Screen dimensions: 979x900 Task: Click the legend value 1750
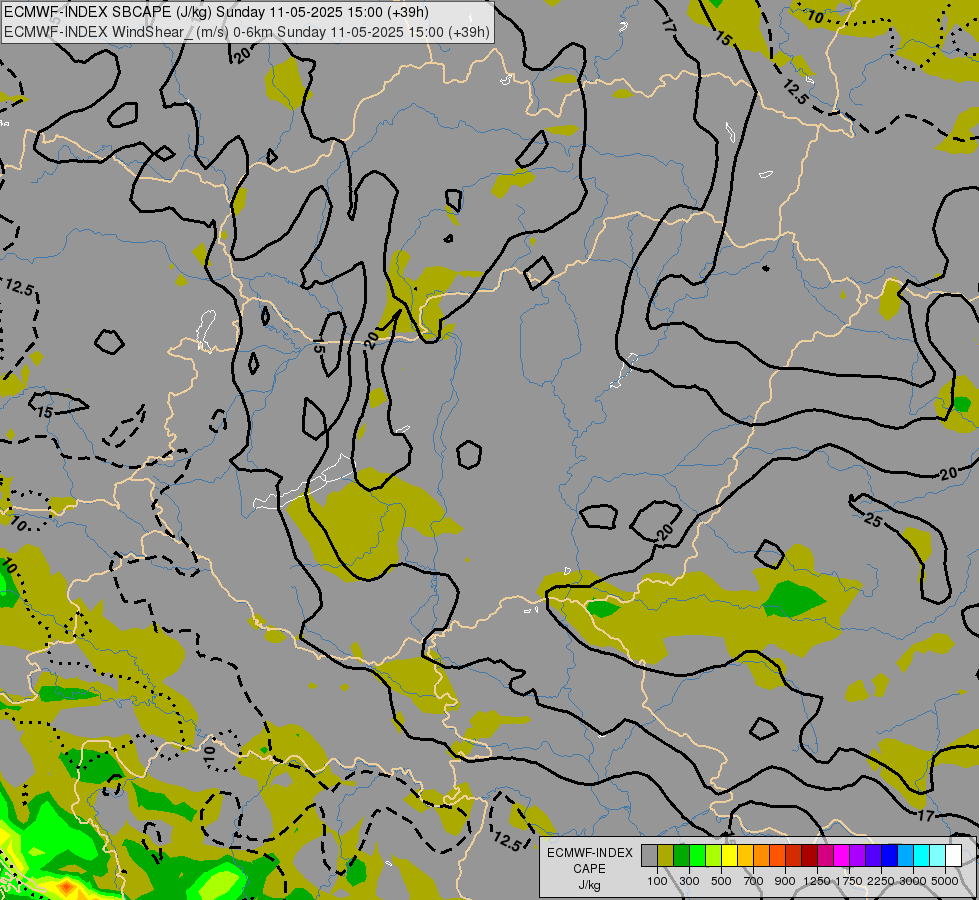point(849,881)
